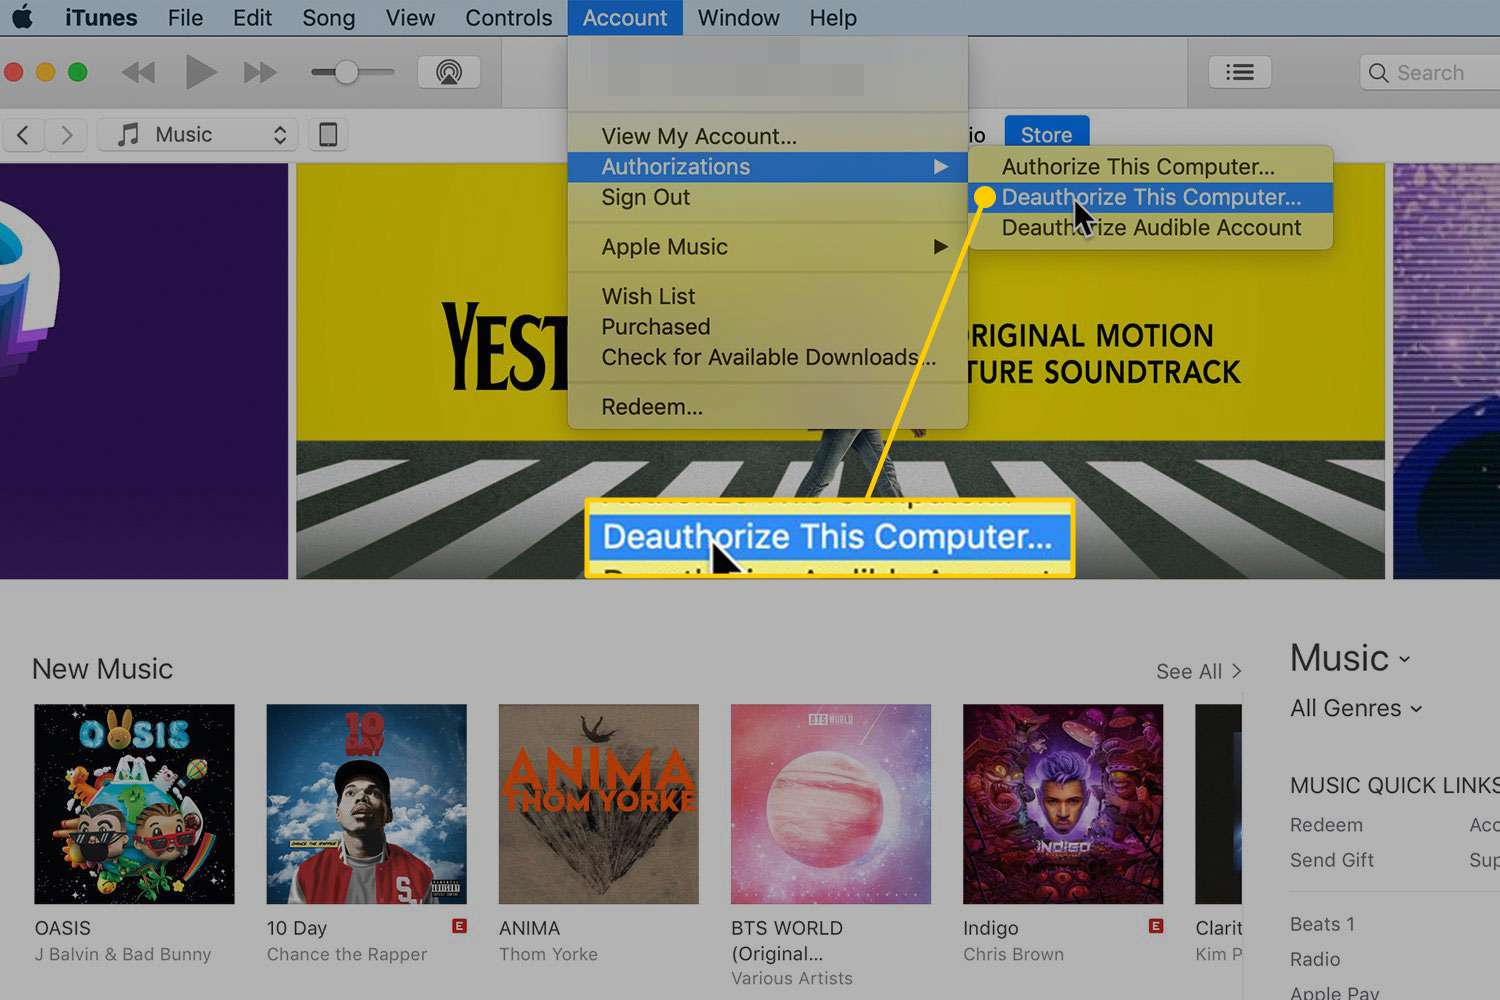Click artist J Balvin & Bad Bunny
Viewport: 1500px width, 1000px height.
(x=123, y=954)
